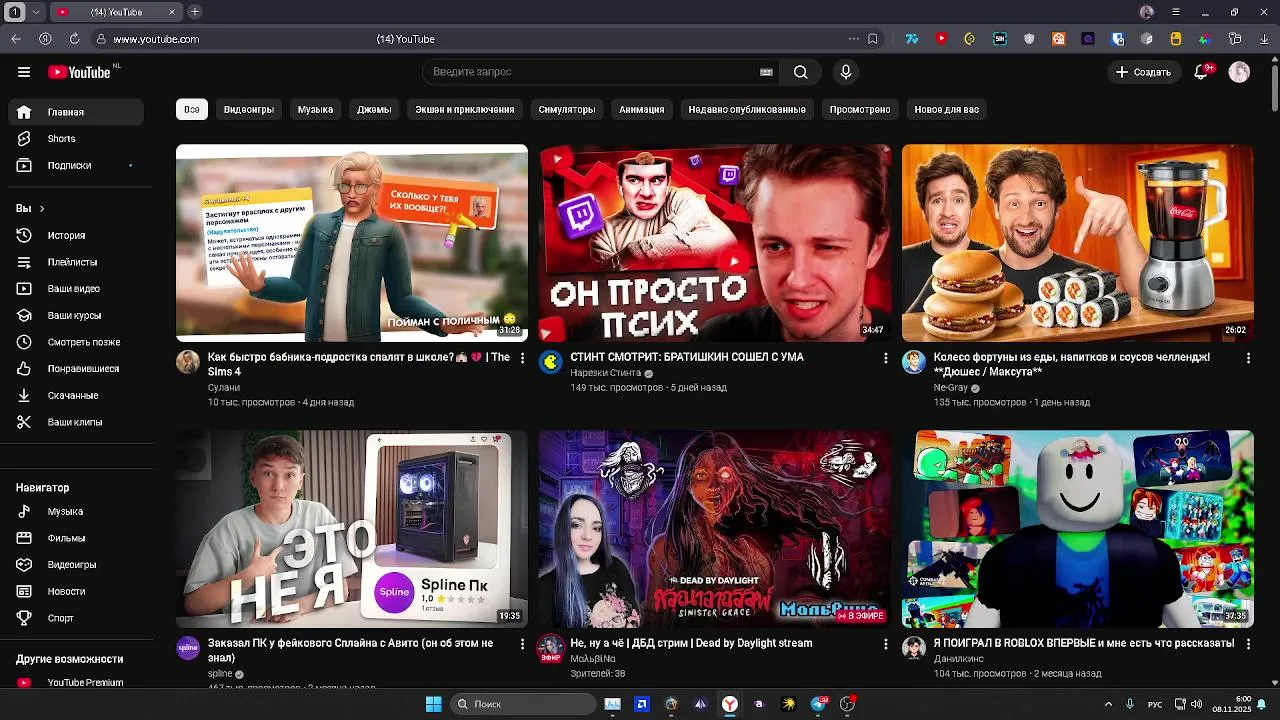This screenshot has height=720, width=1280.
Task: Go to Shorts in the sidebar
Action: [x=76, y=139]
